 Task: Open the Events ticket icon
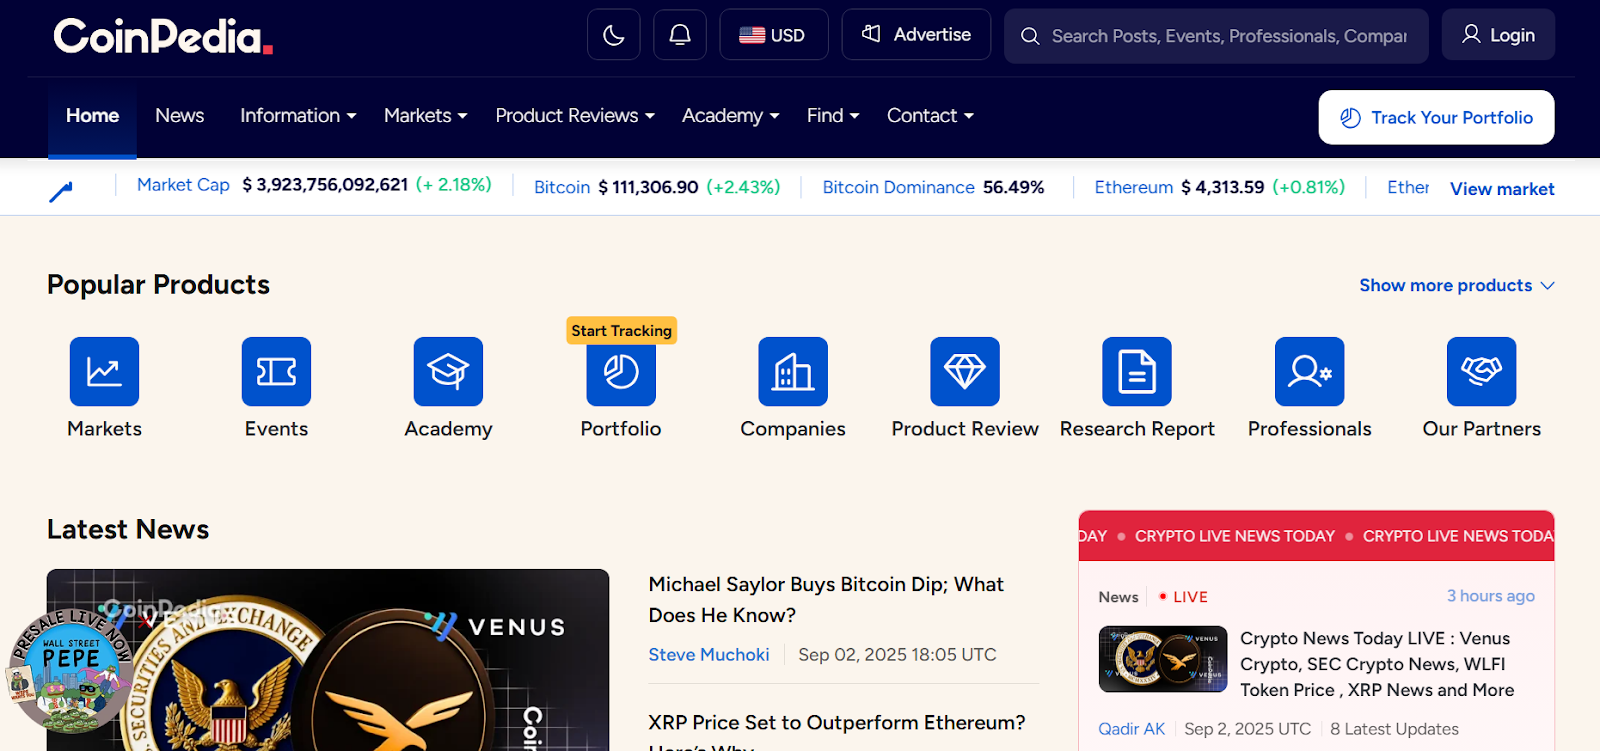(276, 372)
